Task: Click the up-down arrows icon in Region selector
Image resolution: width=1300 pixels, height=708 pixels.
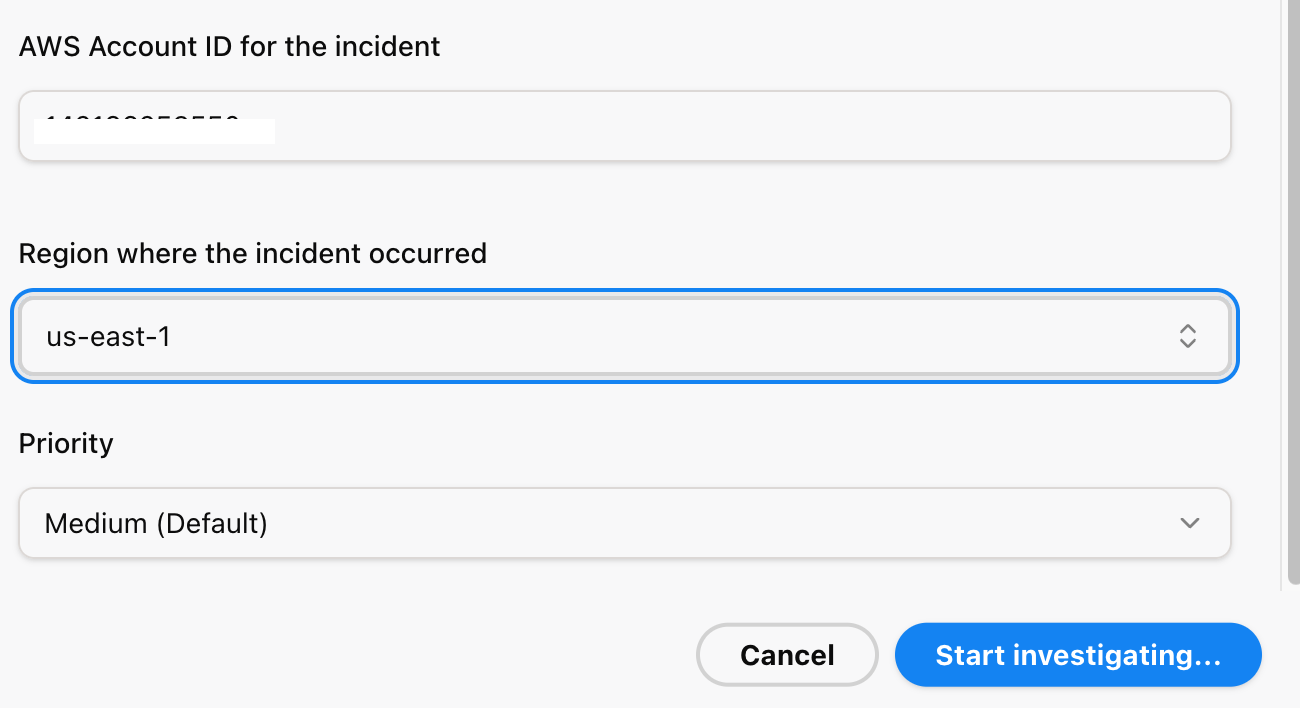Action: pyautogui.click(x=1187, y=336)
